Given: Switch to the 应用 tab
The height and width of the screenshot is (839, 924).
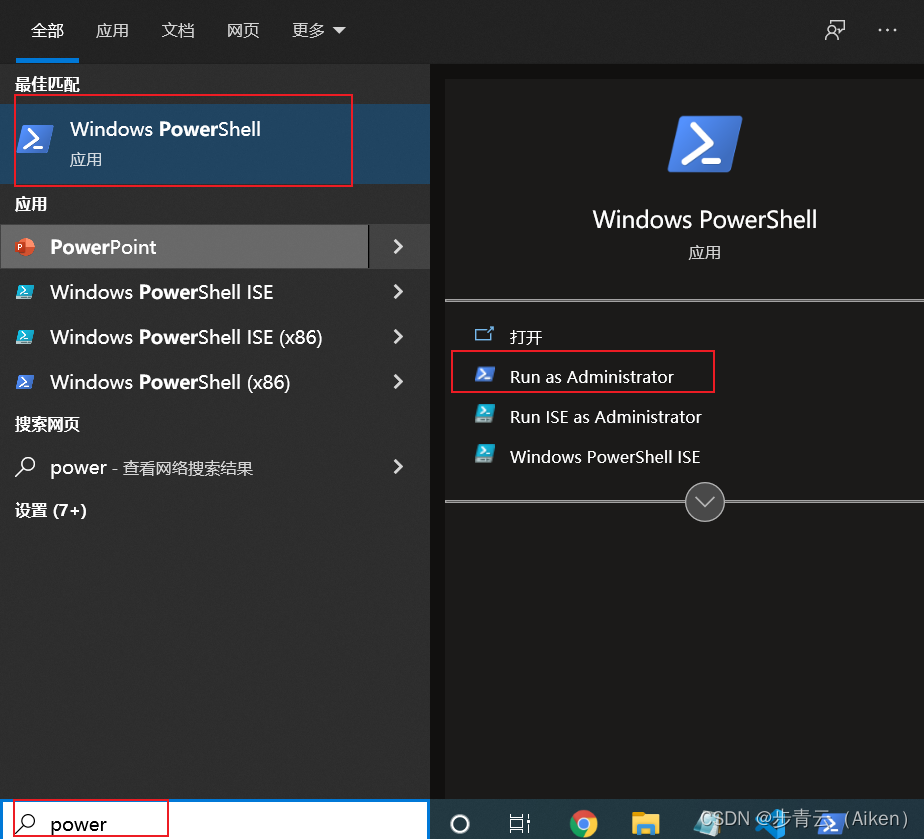Looking at the screenshot, I should (112, 30).
